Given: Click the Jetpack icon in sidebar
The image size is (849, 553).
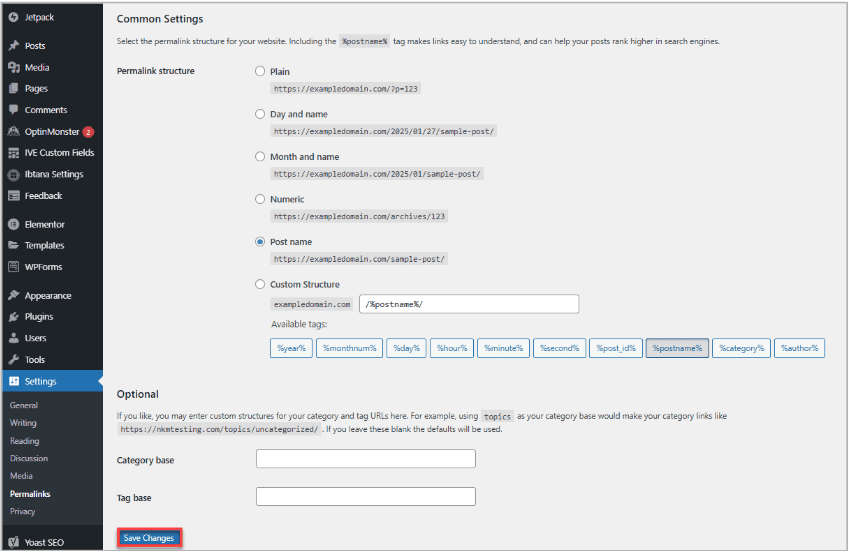Looking at the screenshot, I should tap(14, 17).
